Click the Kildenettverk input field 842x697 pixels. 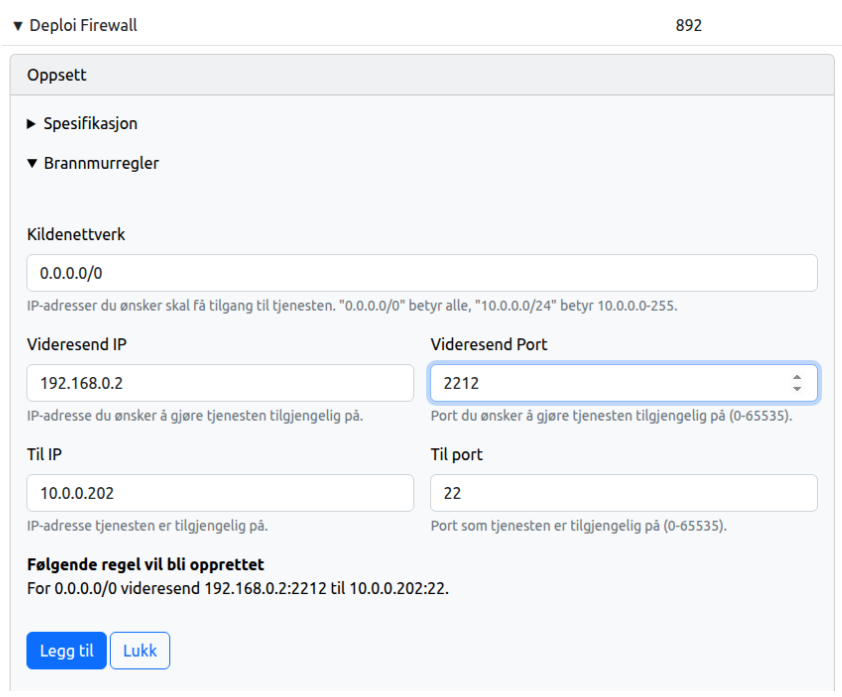point(422,273)
